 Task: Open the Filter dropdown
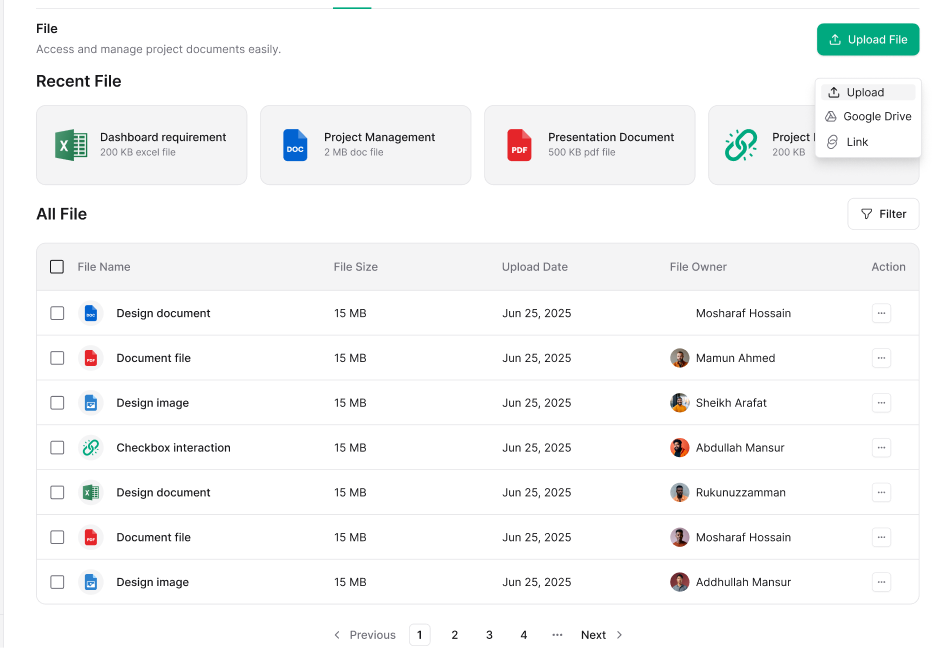(883, 213)
